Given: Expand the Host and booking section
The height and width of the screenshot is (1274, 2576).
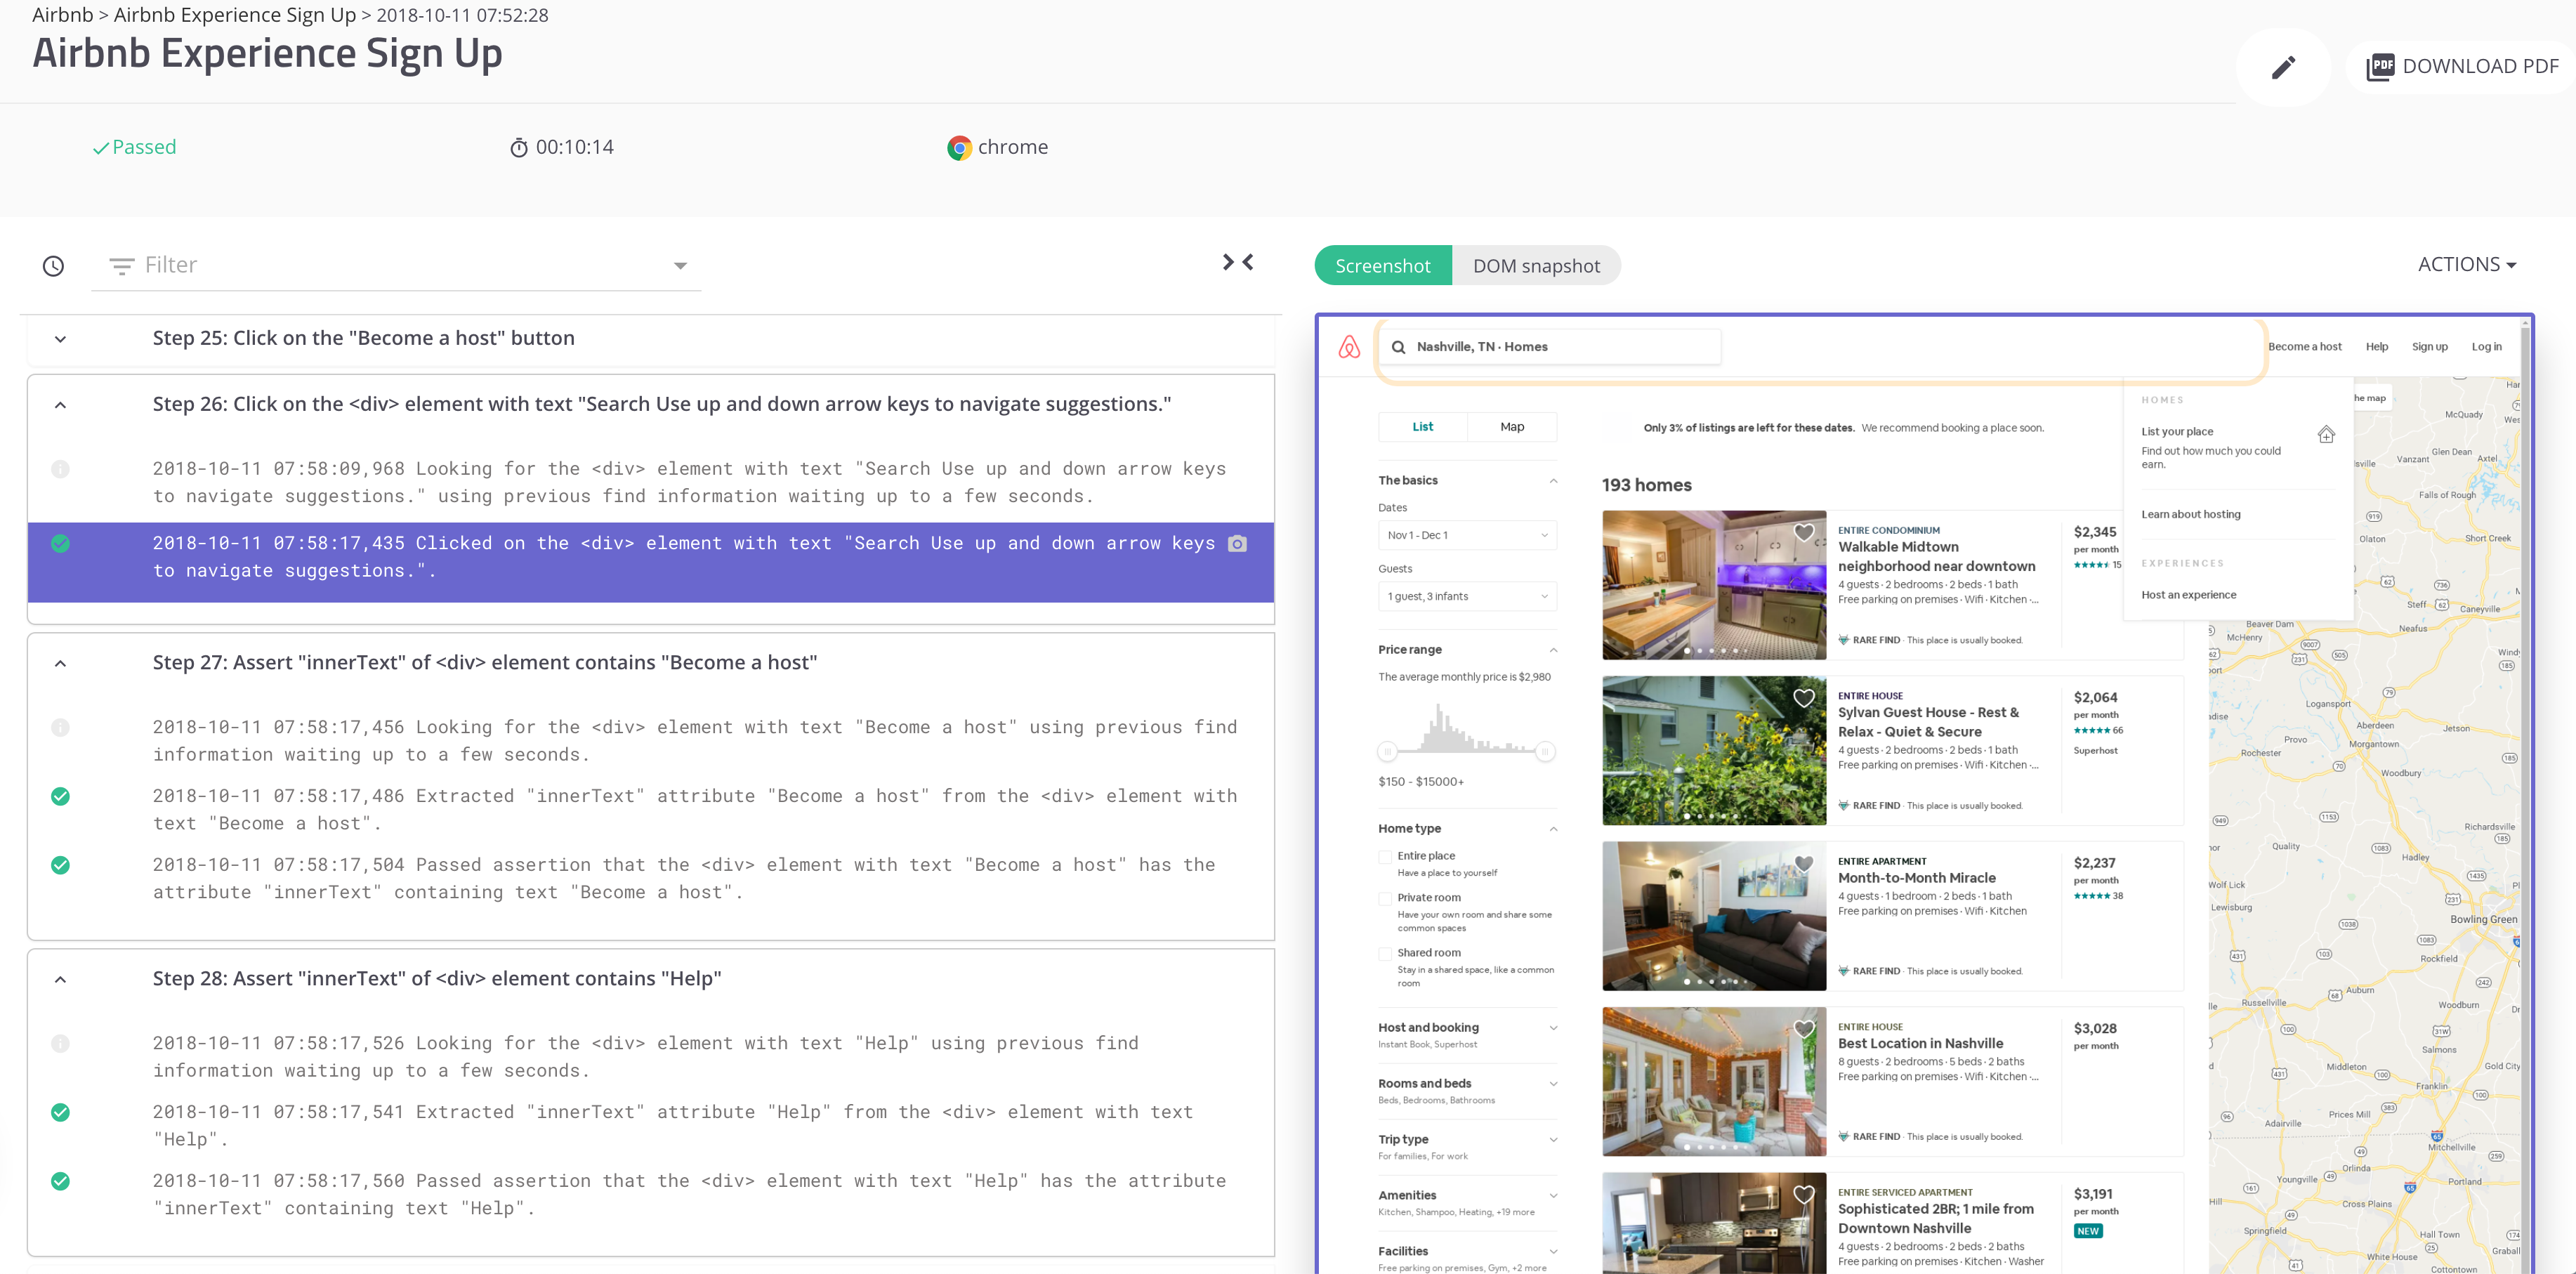Looking at the screenshot, I should tap(1553, 1028).
